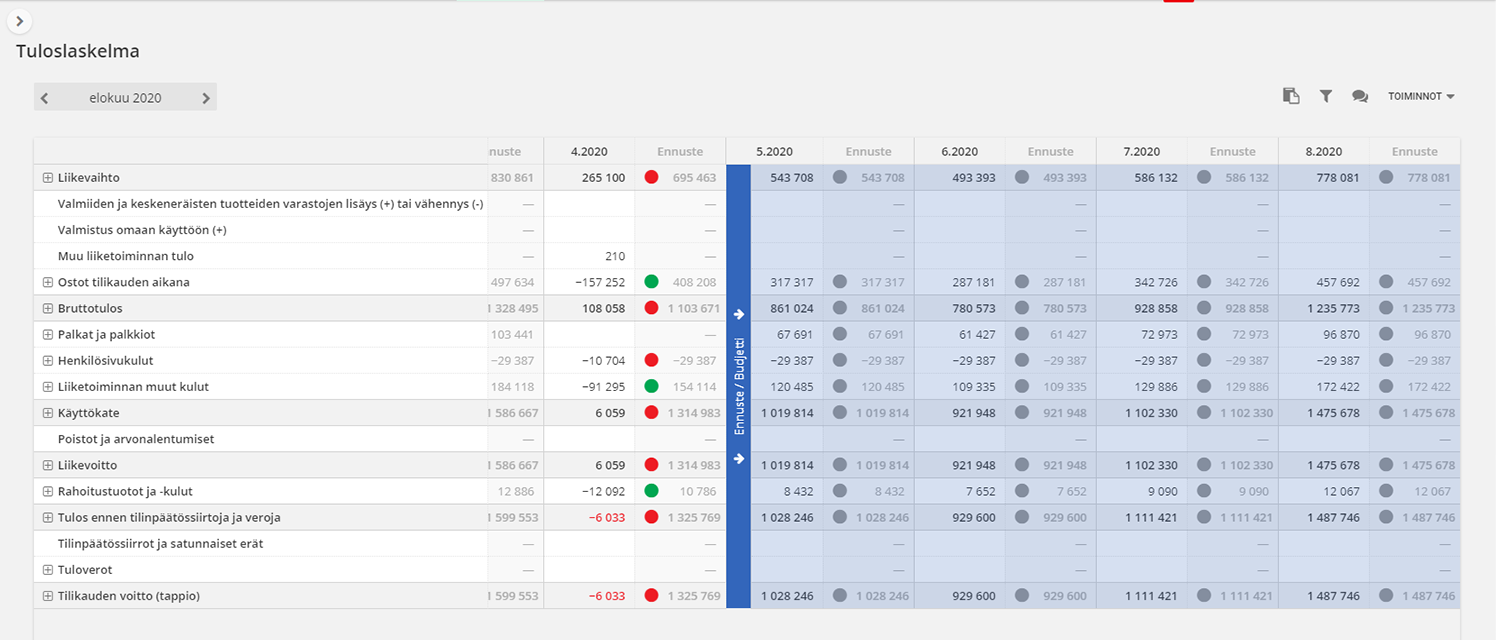Click gray status dot for Liikevaihto 5.2020 forecast
The image size is (1496, 640).
tap(838, 177)
